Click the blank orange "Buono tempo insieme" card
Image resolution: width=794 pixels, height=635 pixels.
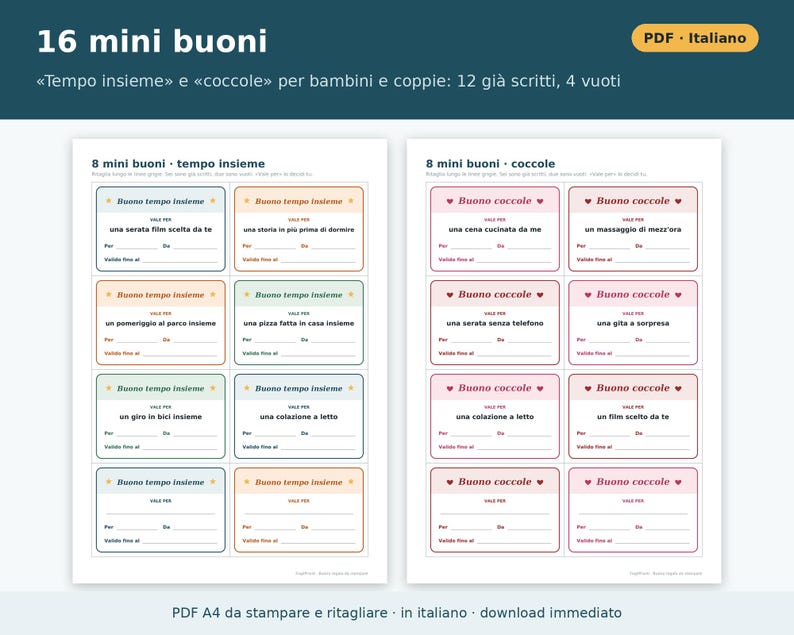click(299, 510)
